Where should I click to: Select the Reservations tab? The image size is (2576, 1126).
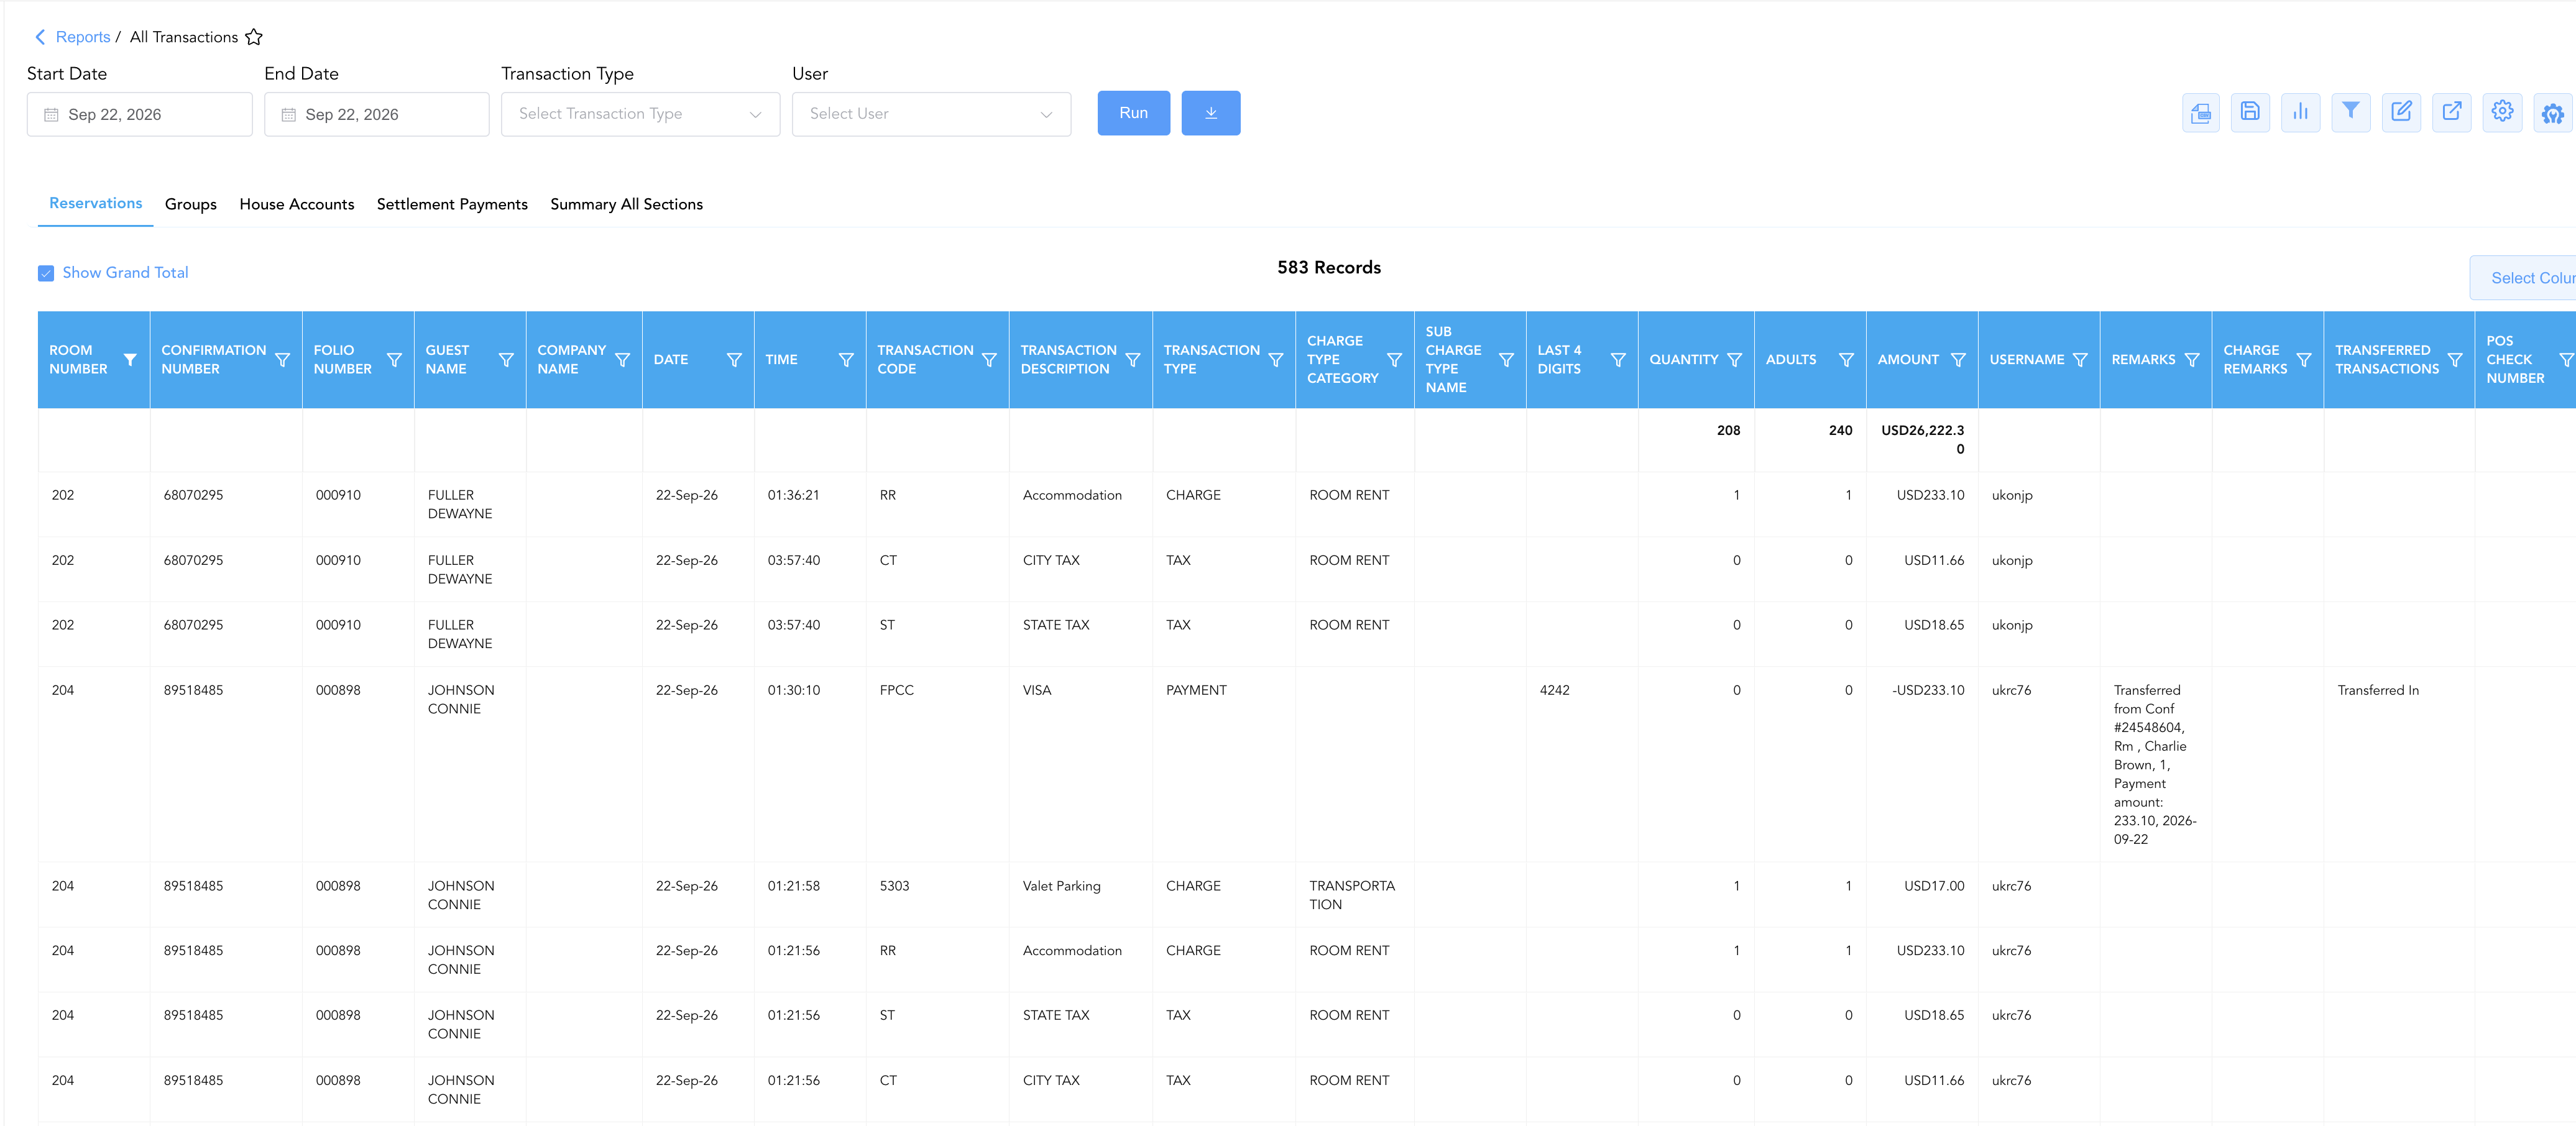tap(96, 203)
